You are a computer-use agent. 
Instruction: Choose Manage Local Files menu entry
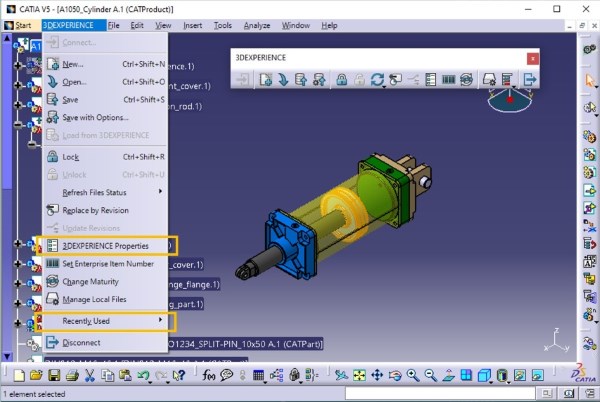tap(105, 299)
